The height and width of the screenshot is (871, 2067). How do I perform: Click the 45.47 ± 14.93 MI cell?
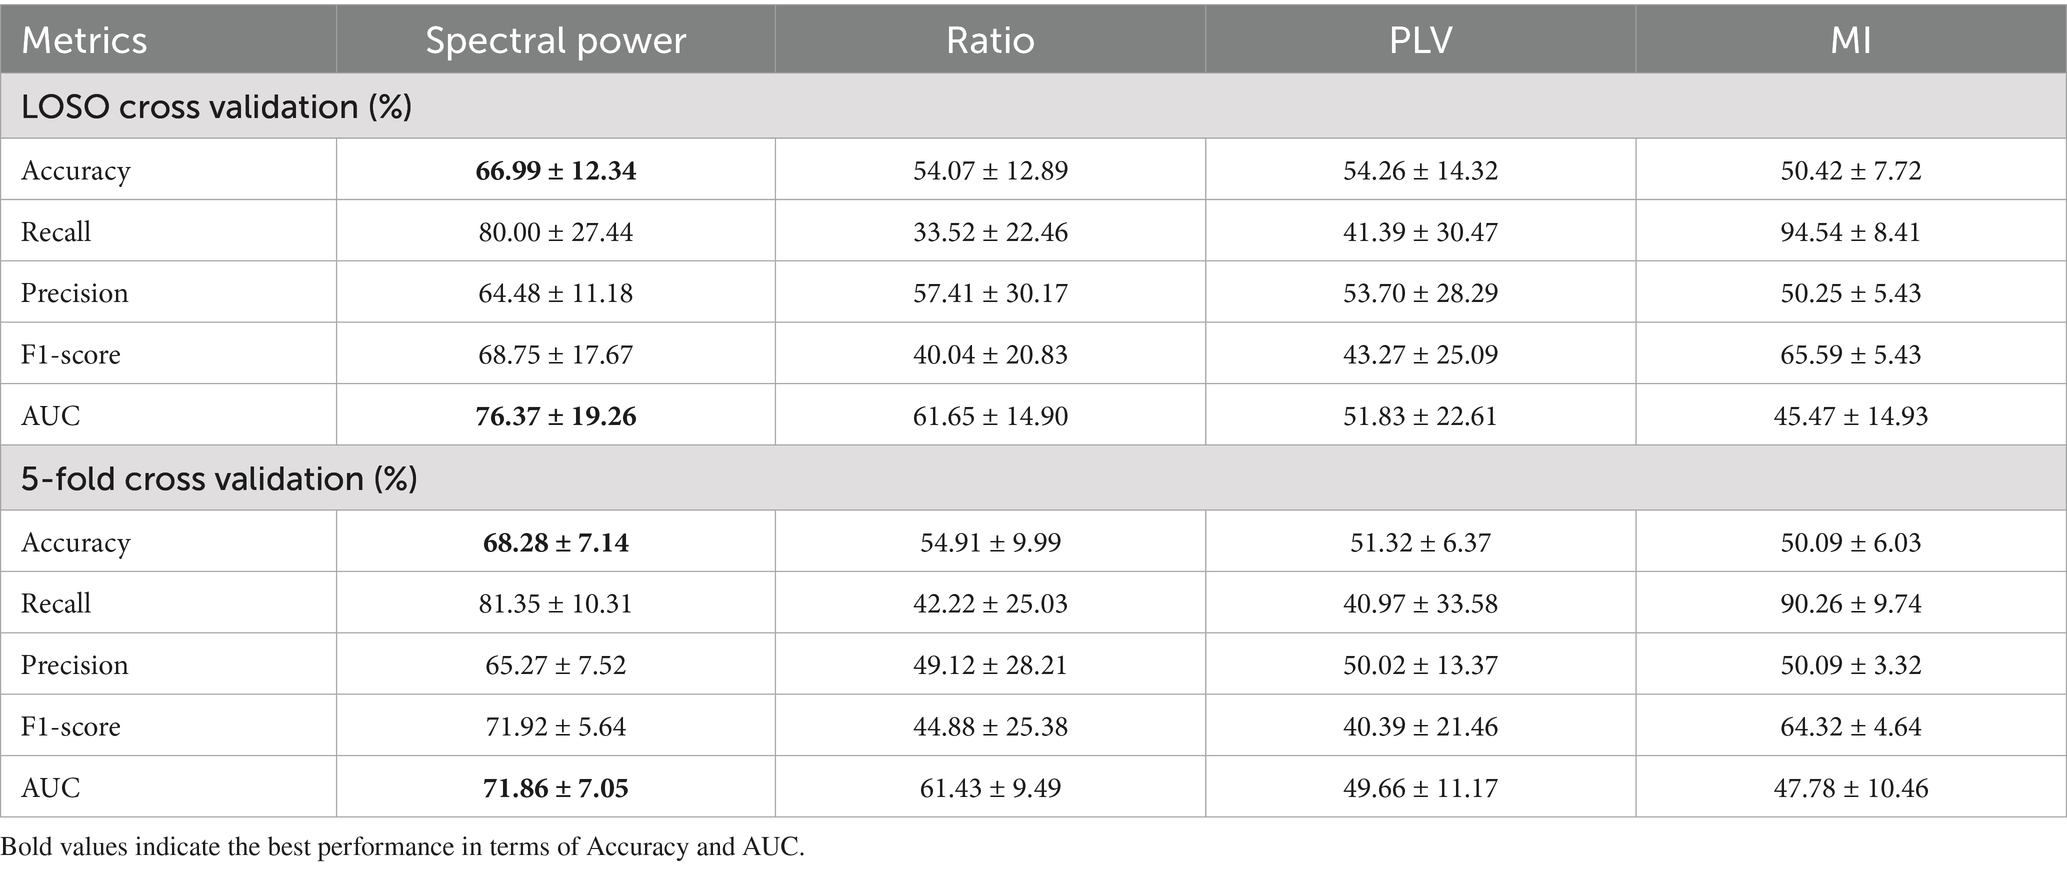(x=1850, y=416)
